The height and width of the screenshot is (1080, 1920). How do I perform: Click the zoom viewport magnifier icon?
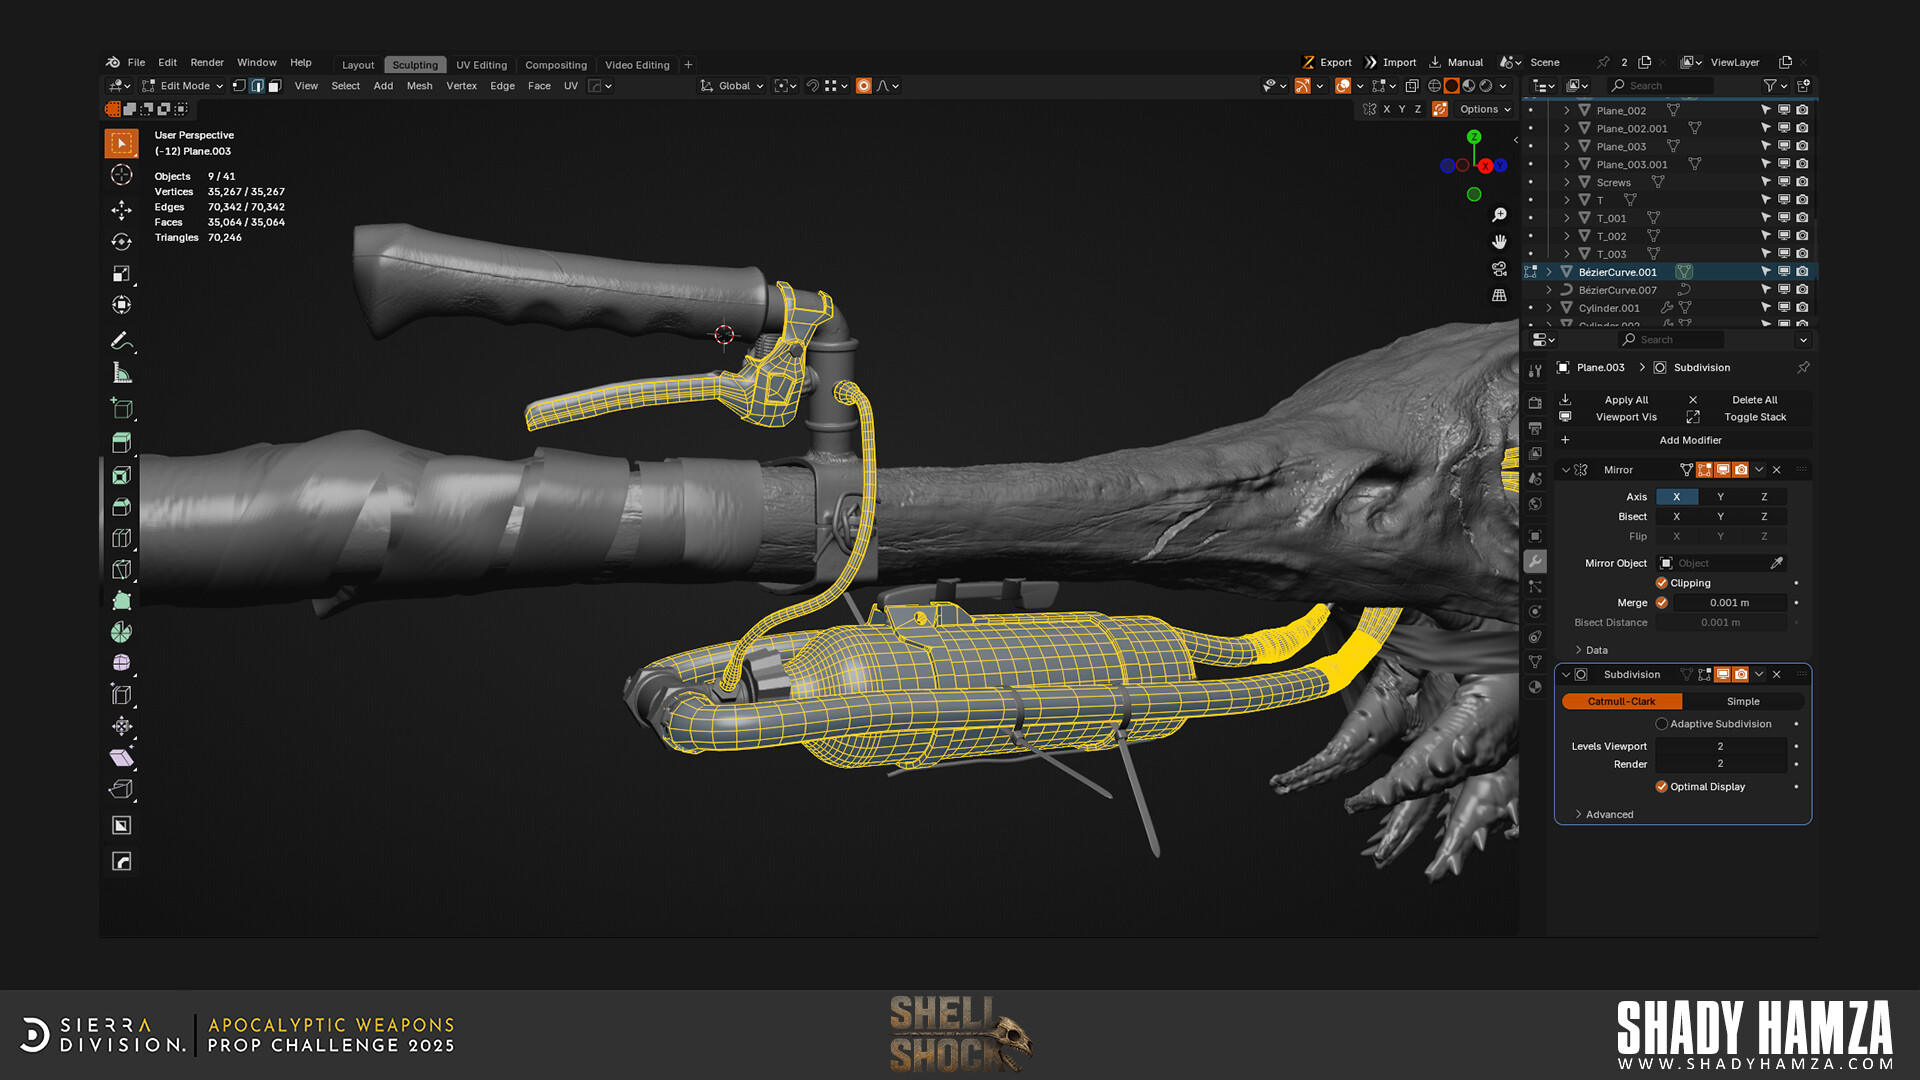(x=1499, y=215)
